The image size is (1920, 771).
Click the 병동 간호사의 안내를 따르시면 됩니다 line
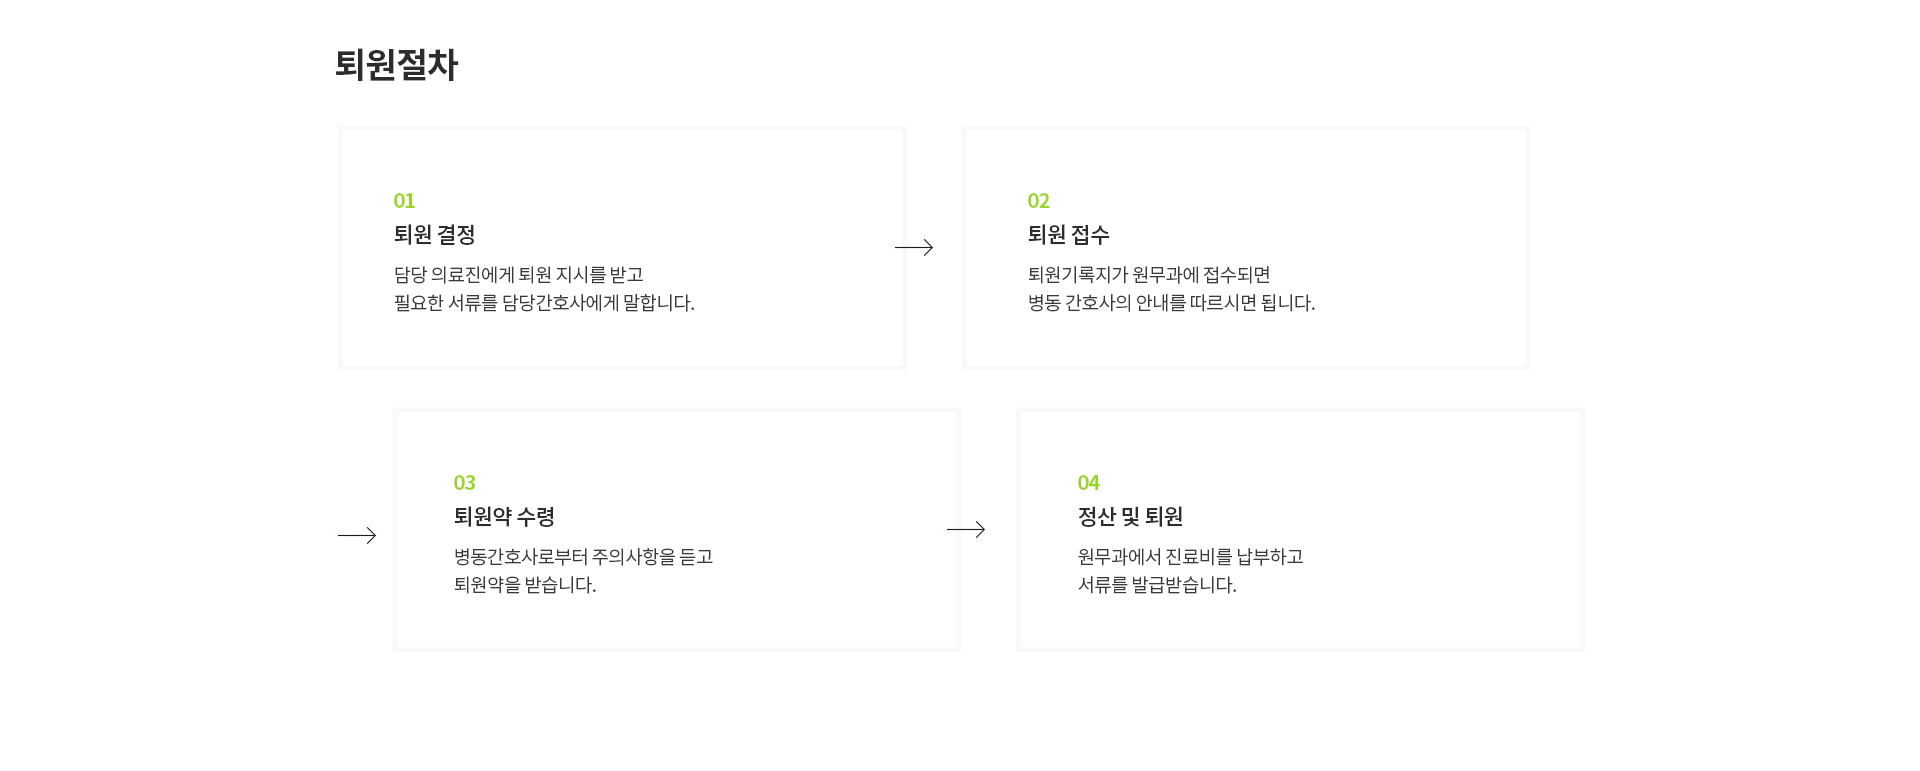coord(1172,302)
